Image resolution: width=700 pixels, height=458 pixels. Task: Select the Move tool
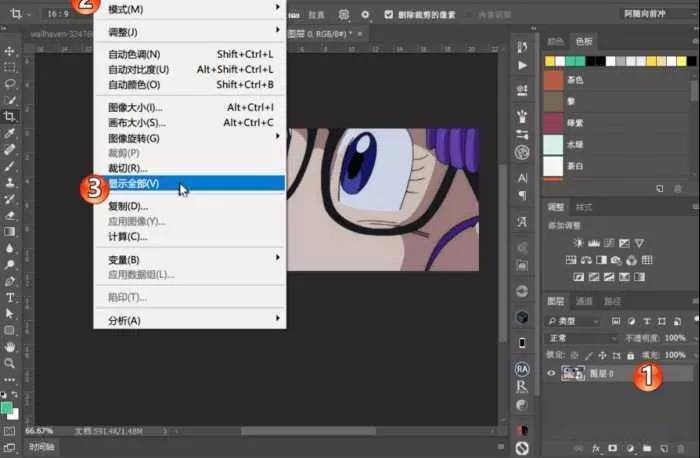[x=9, y=51]
